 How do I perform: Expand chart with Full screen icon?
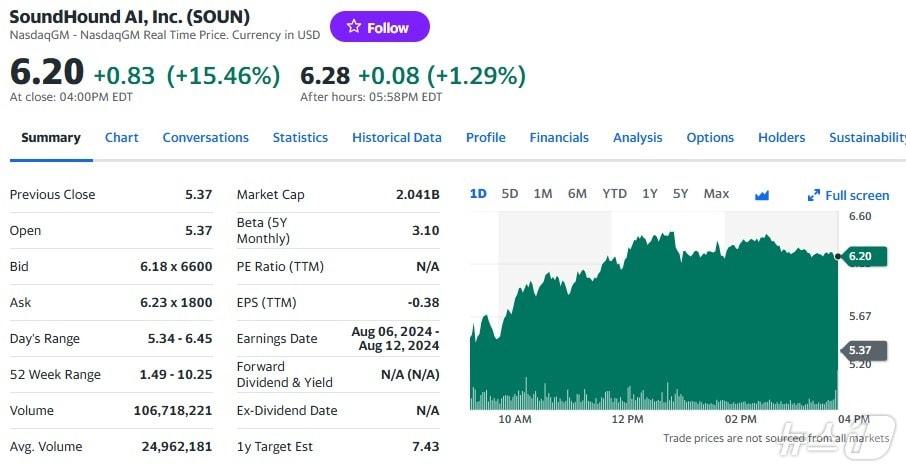pos(848,195)
